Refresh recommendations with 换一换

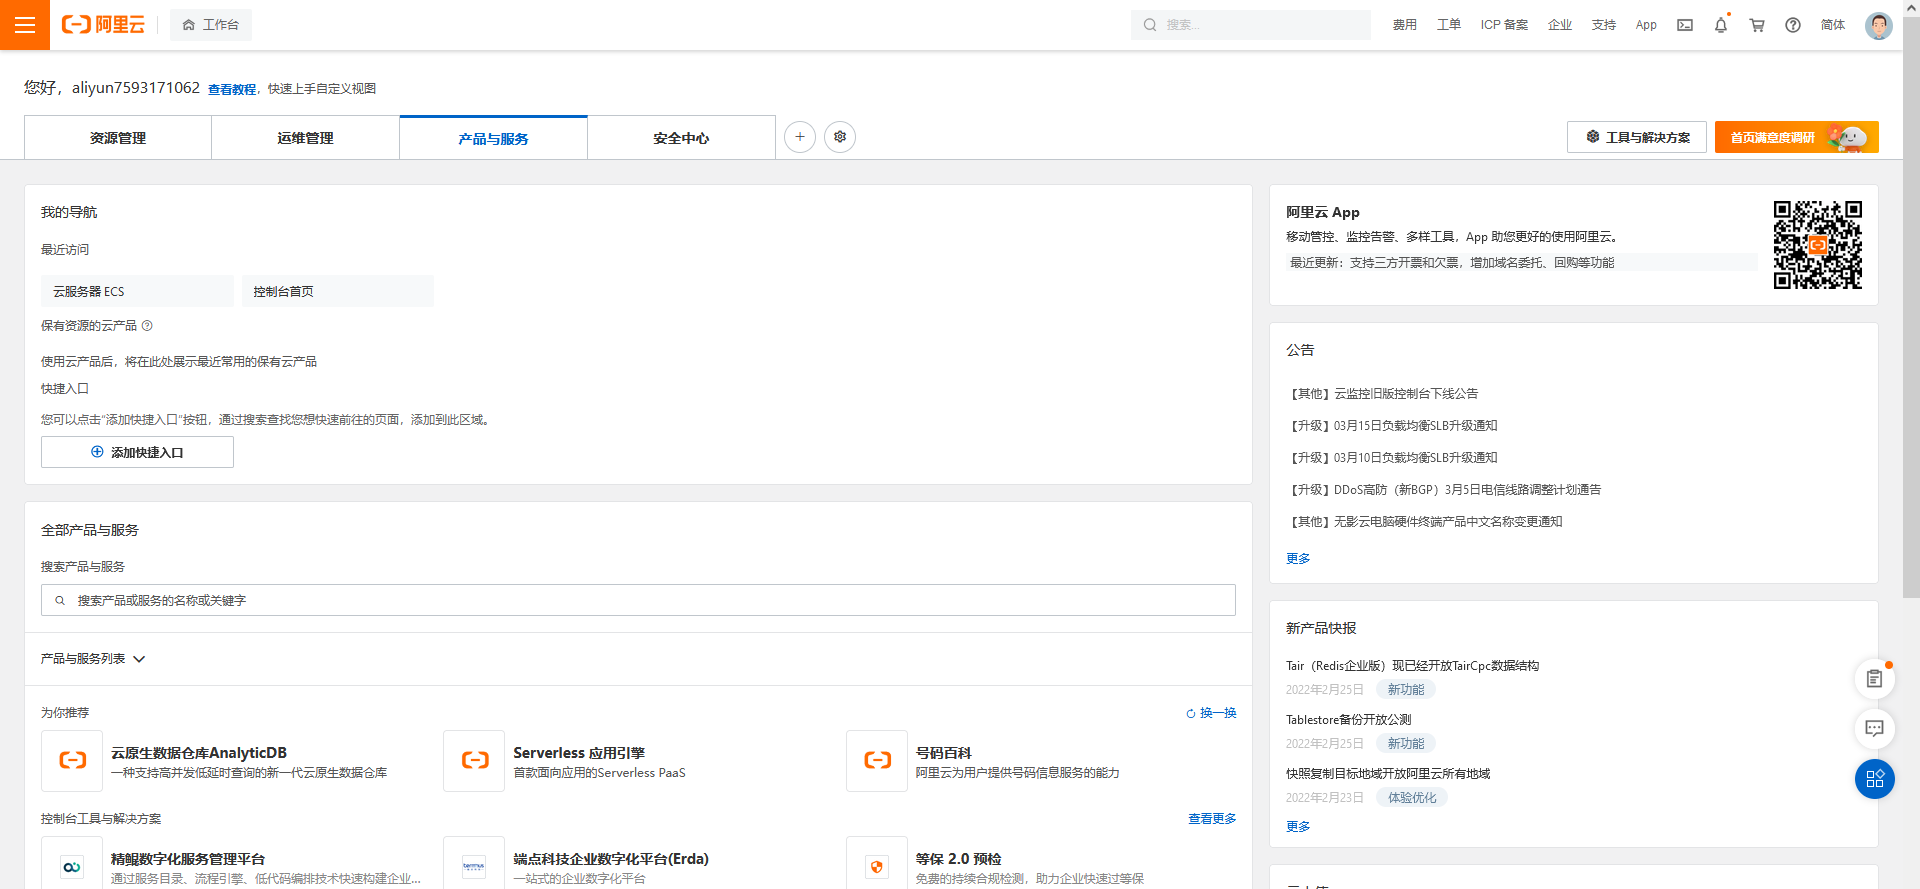pos(1211,713)
